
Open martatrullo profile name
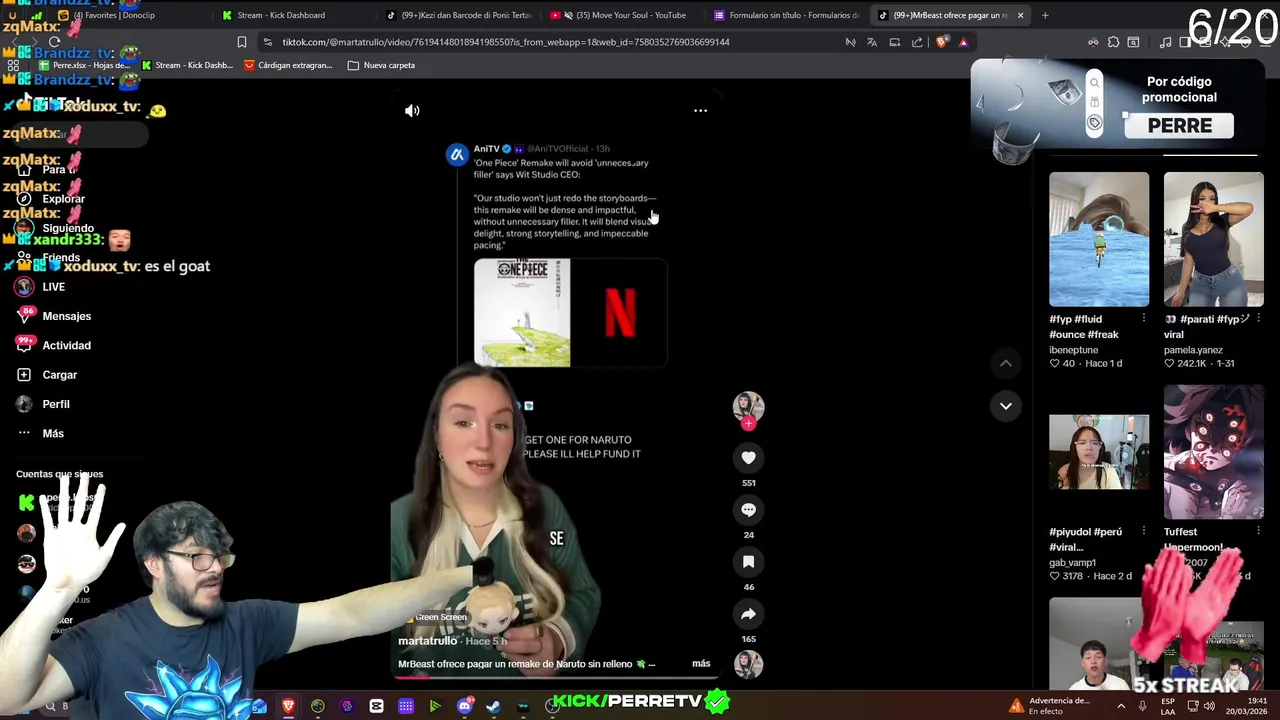[427, 641]
